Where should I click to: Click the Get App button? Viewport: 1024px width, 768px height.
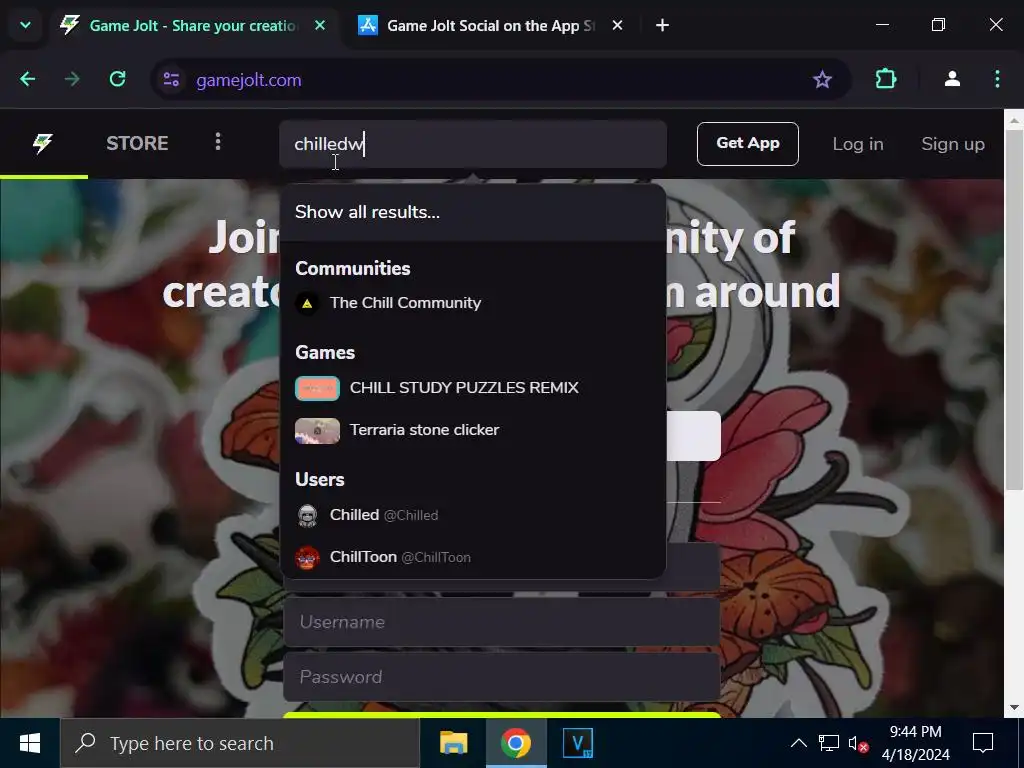tap(748, 144)
